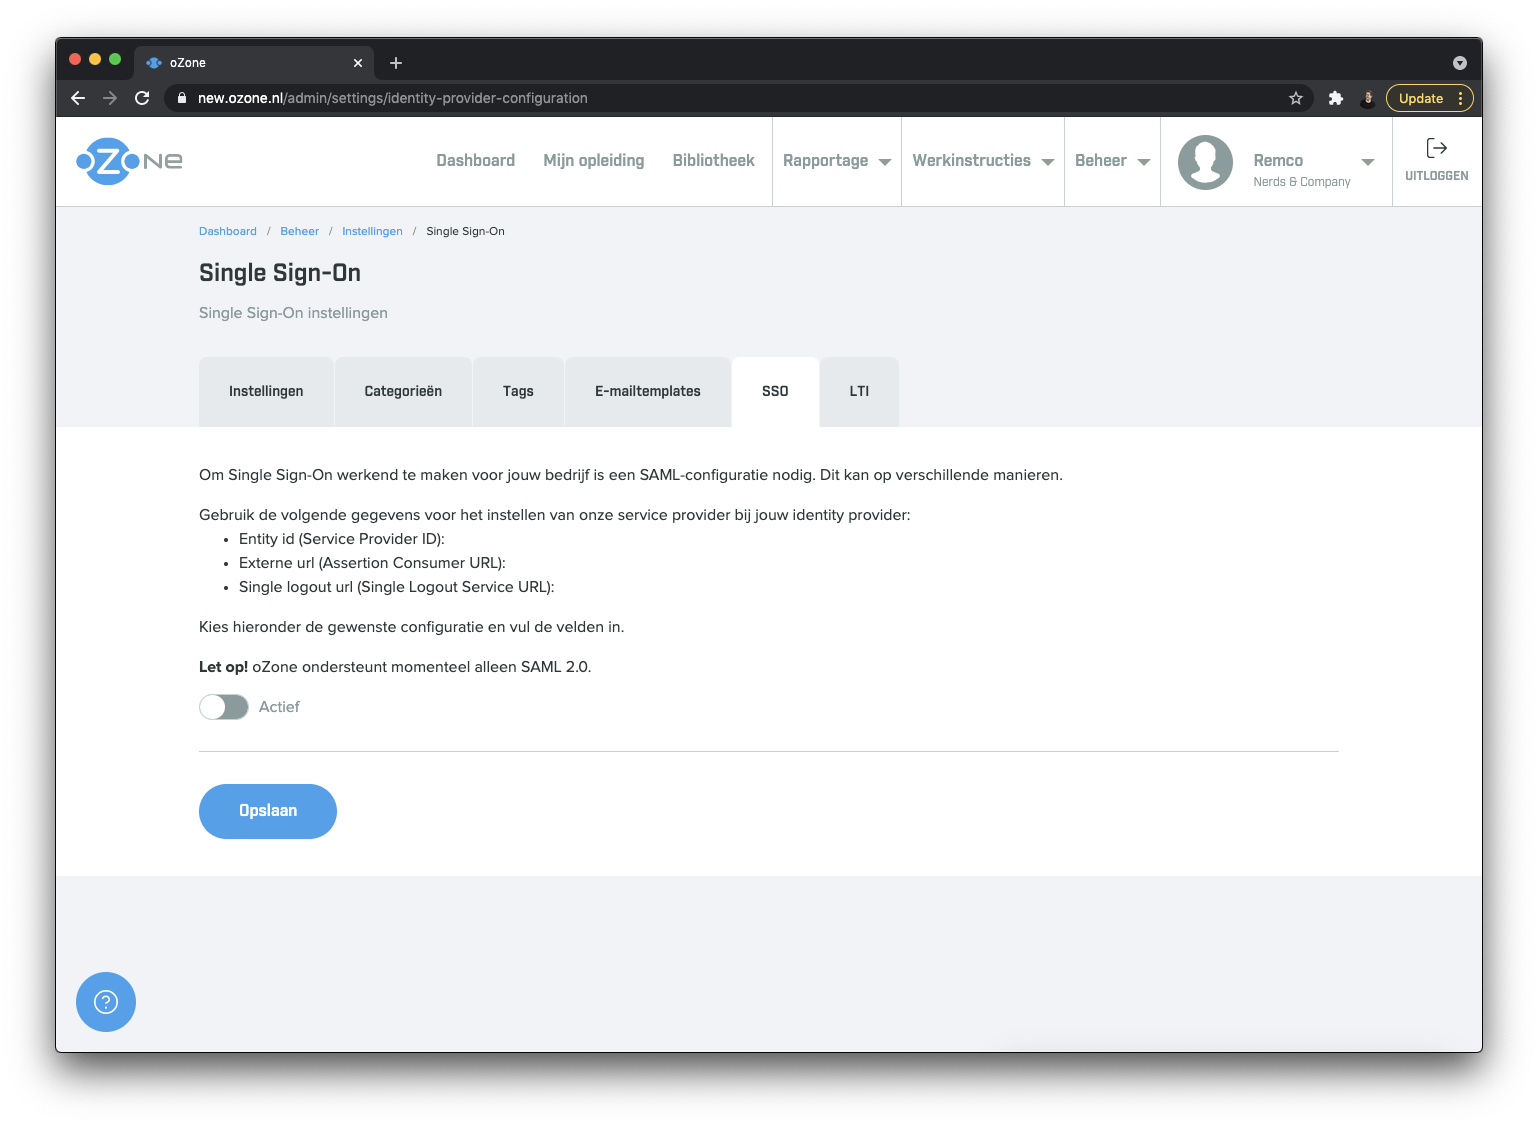Click the floating help question mark
This screenshot has width=1538, height=1126.
[105, 1001]
